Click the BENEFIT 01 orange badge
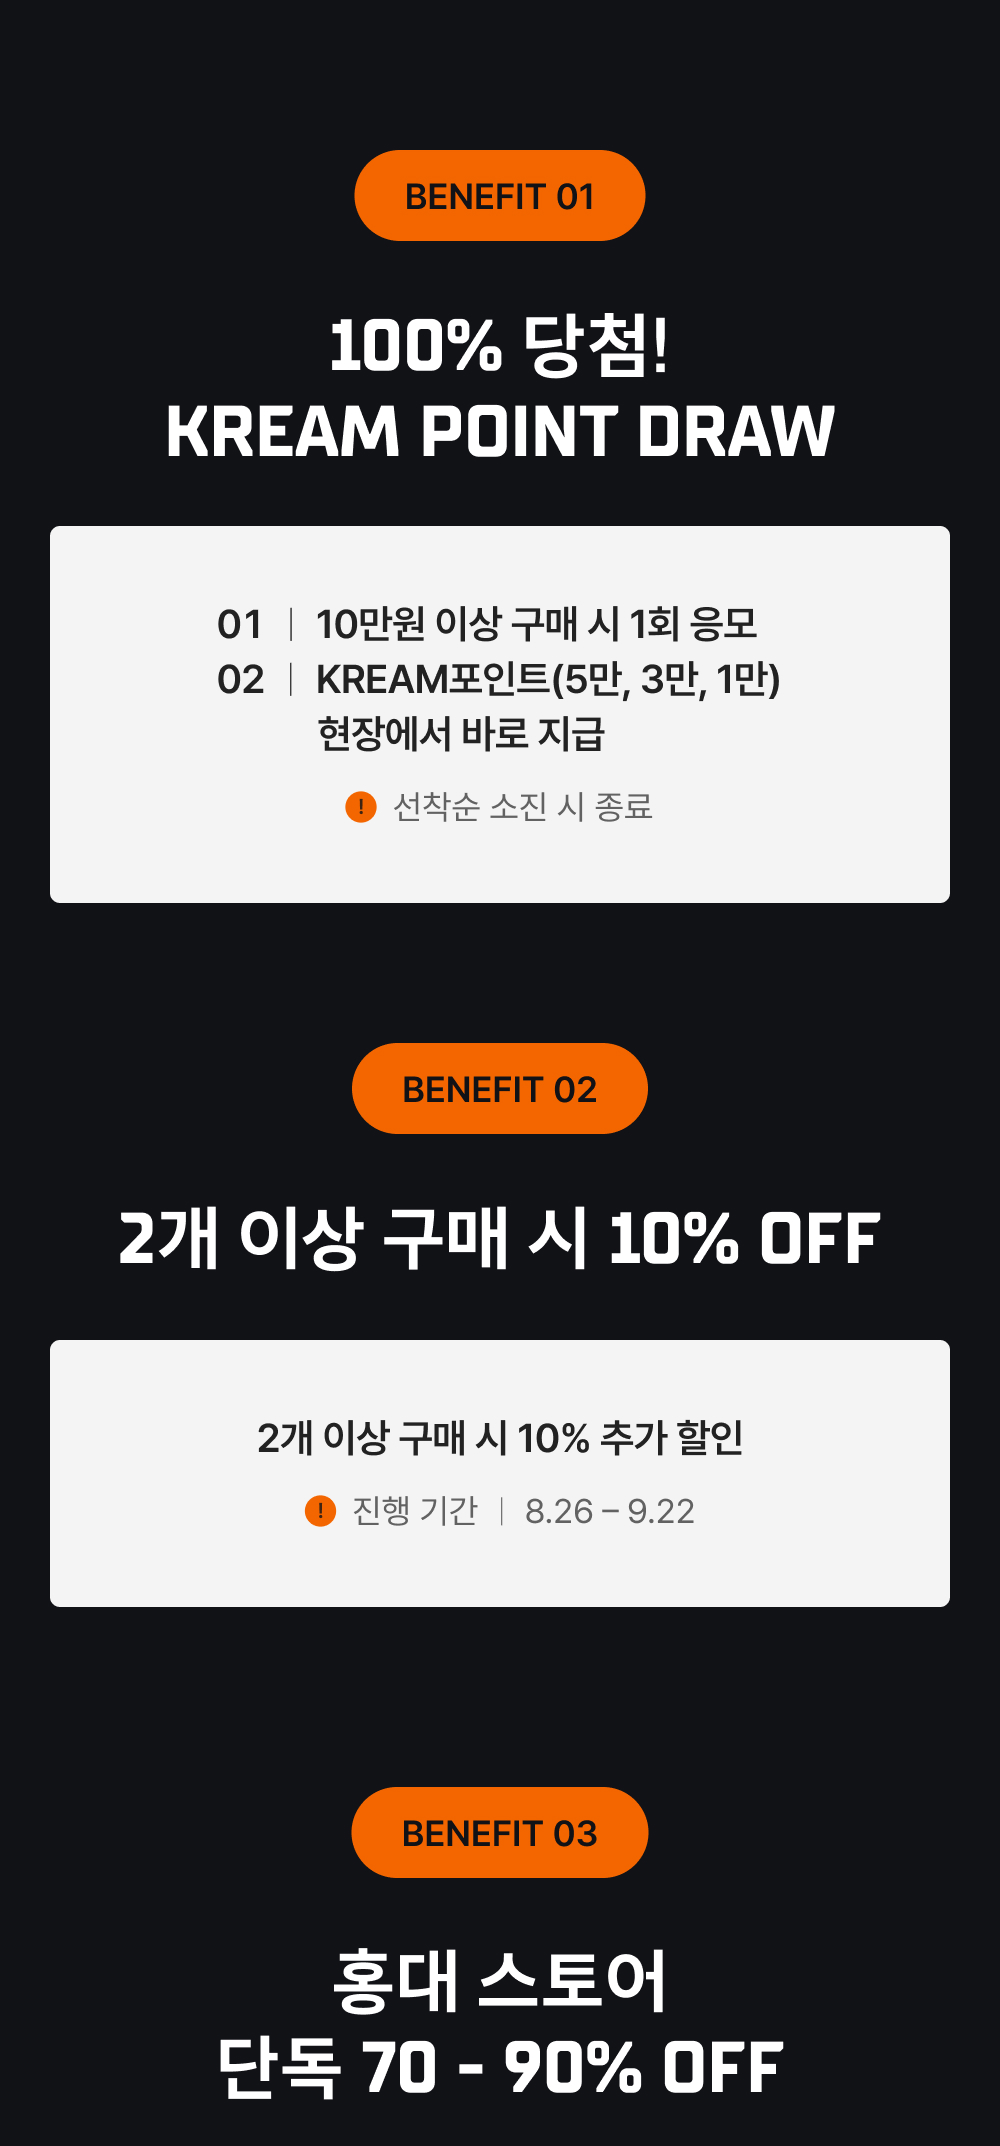This screenshot has height=2146, width=1000. (x=500, y=196)
